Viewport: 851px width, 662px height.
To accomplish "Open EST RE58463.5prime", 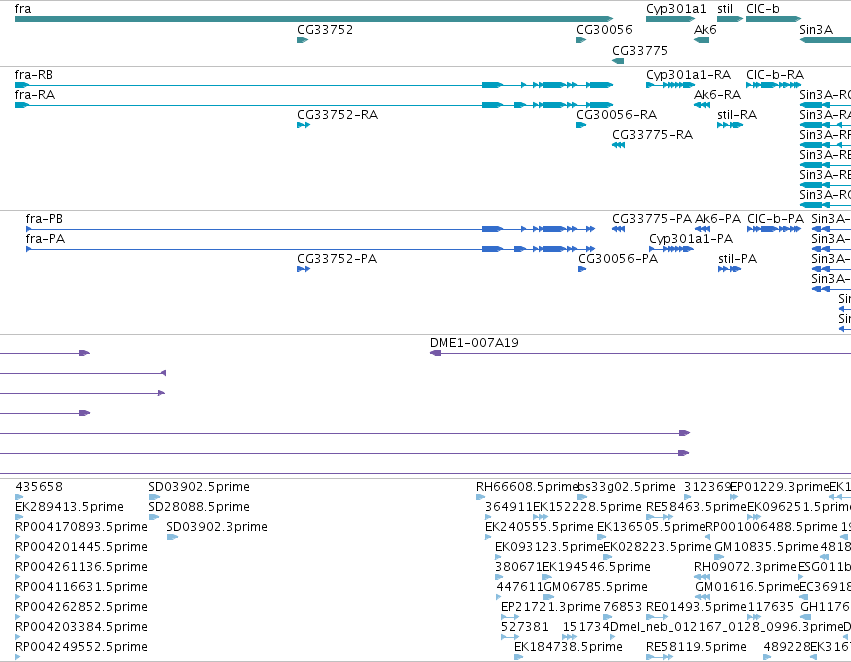I will [696, 507].
